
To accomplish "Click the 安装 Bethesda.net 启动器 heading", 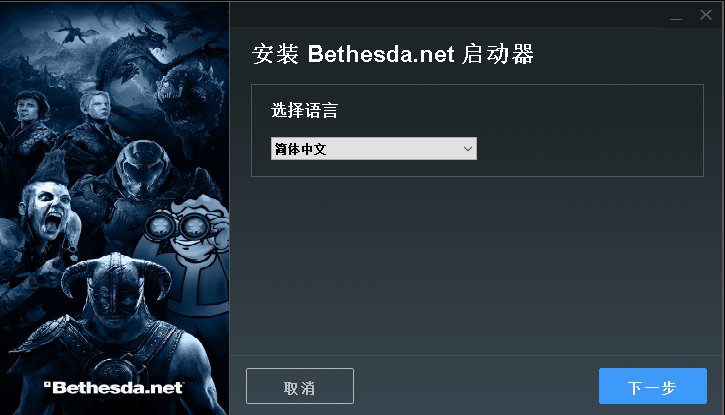I will pyautogui.click(x=393, y=54).
